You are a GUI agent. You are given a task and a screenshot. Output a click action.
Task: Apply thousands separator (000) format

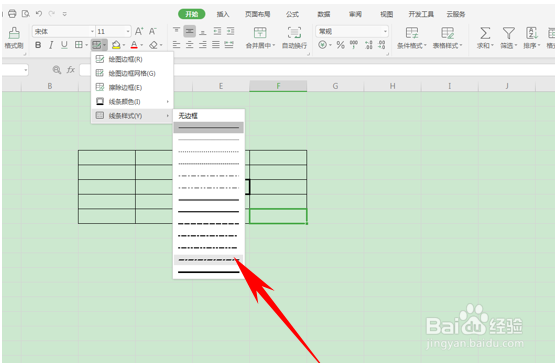click(354, 45)
